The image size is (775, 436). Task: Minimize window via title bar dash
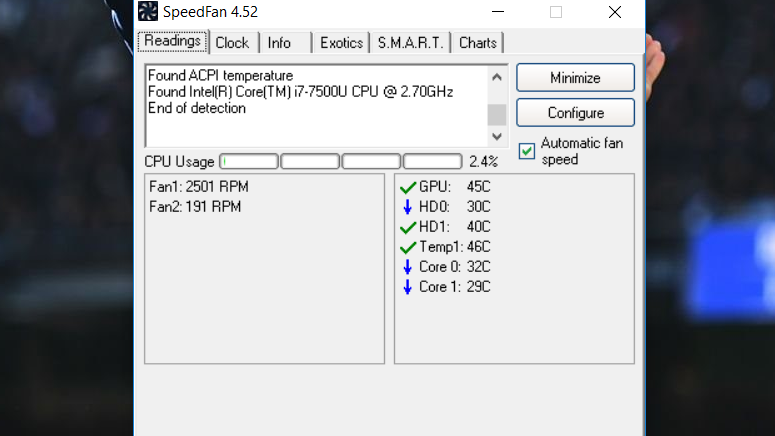click(498, 12)
